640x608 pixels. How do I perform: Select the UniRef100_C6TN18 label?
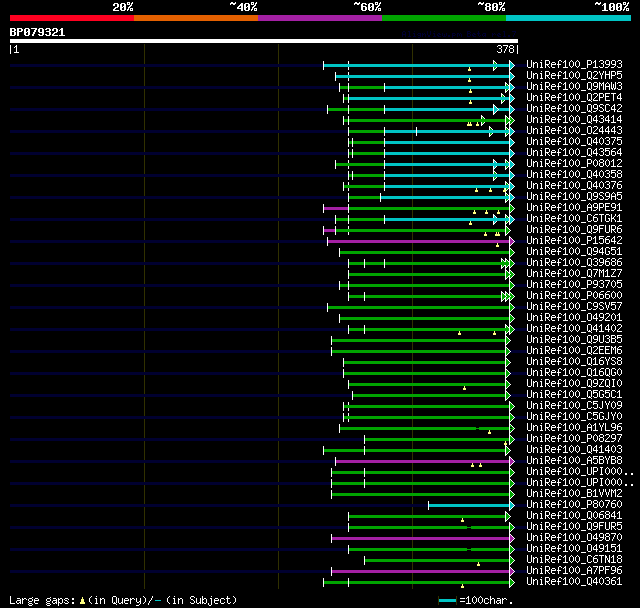pos(574,560)
